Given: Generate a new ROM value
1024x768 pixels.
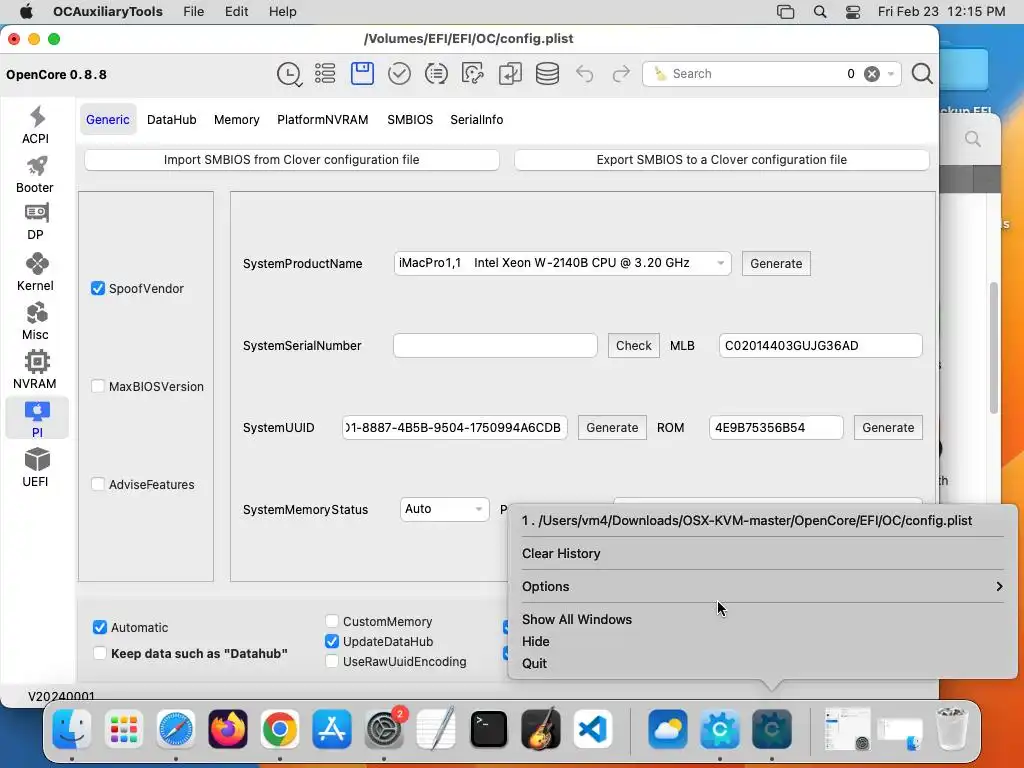Looking at the screenshot, I should click(888, 428).
